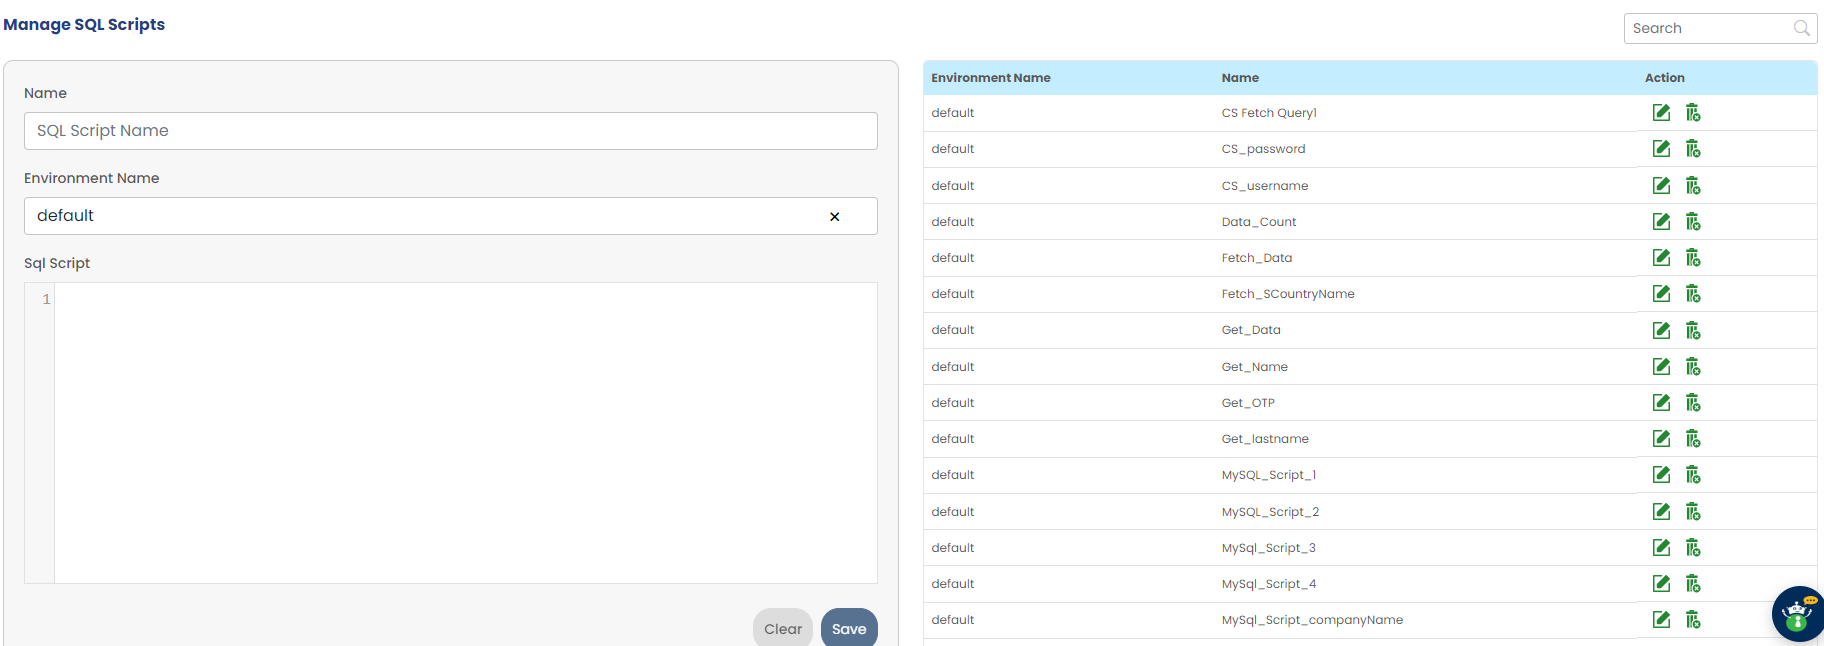Open the Environment Name dropdown
Screen dimensions: 1824x646
[420, 216]
